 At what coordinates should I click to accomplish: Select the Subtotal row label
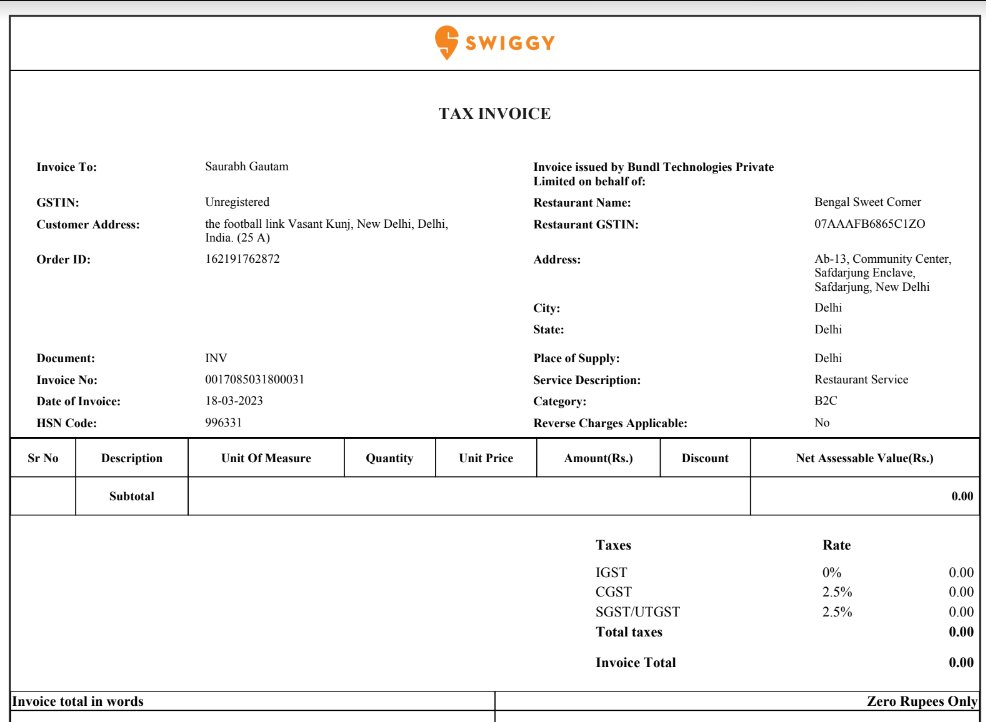131,496
